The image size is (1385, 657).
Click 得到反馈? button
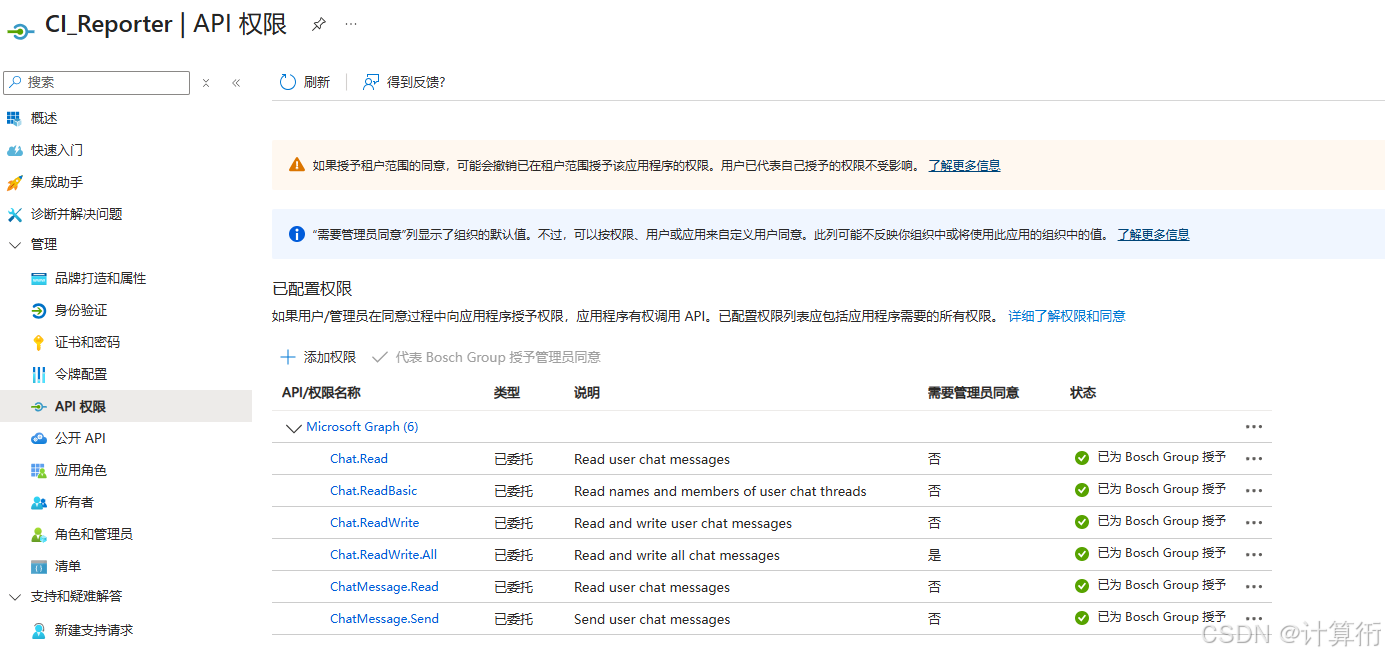click(404, 82)
